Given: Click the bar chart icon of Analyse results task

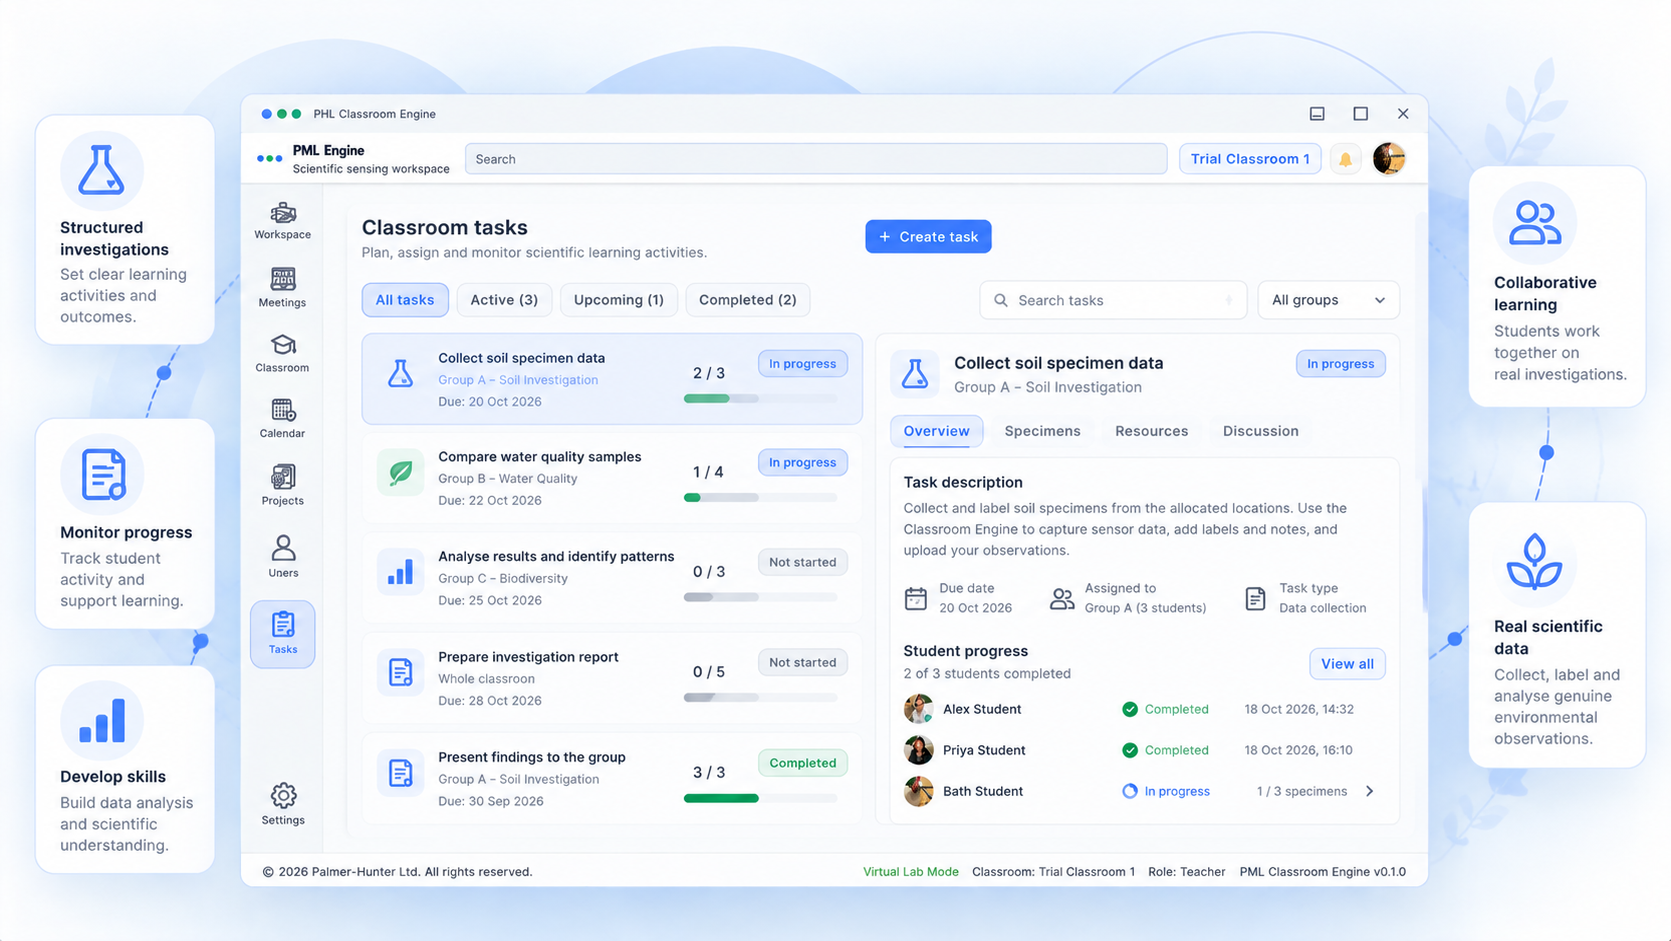Looking at the screenshot, I should [400, 572].
